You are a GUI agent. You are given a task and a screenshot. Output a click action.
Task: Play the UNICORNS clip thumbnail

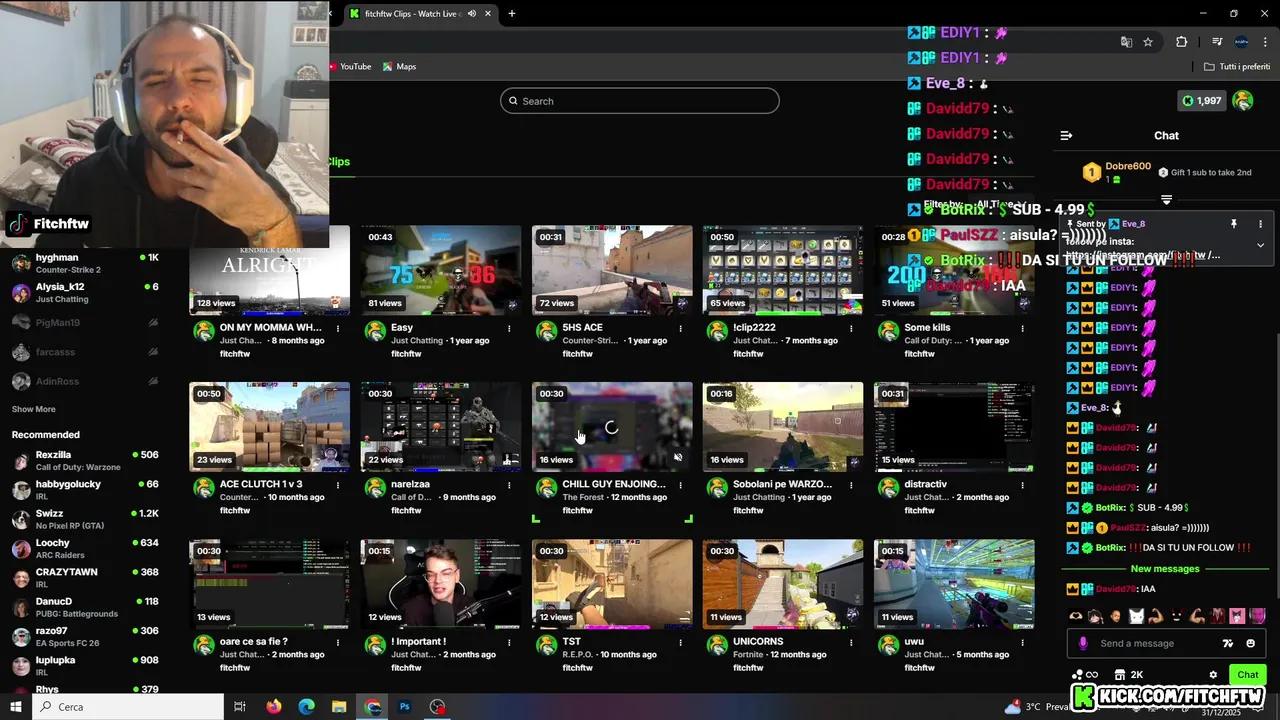point(783,585)
